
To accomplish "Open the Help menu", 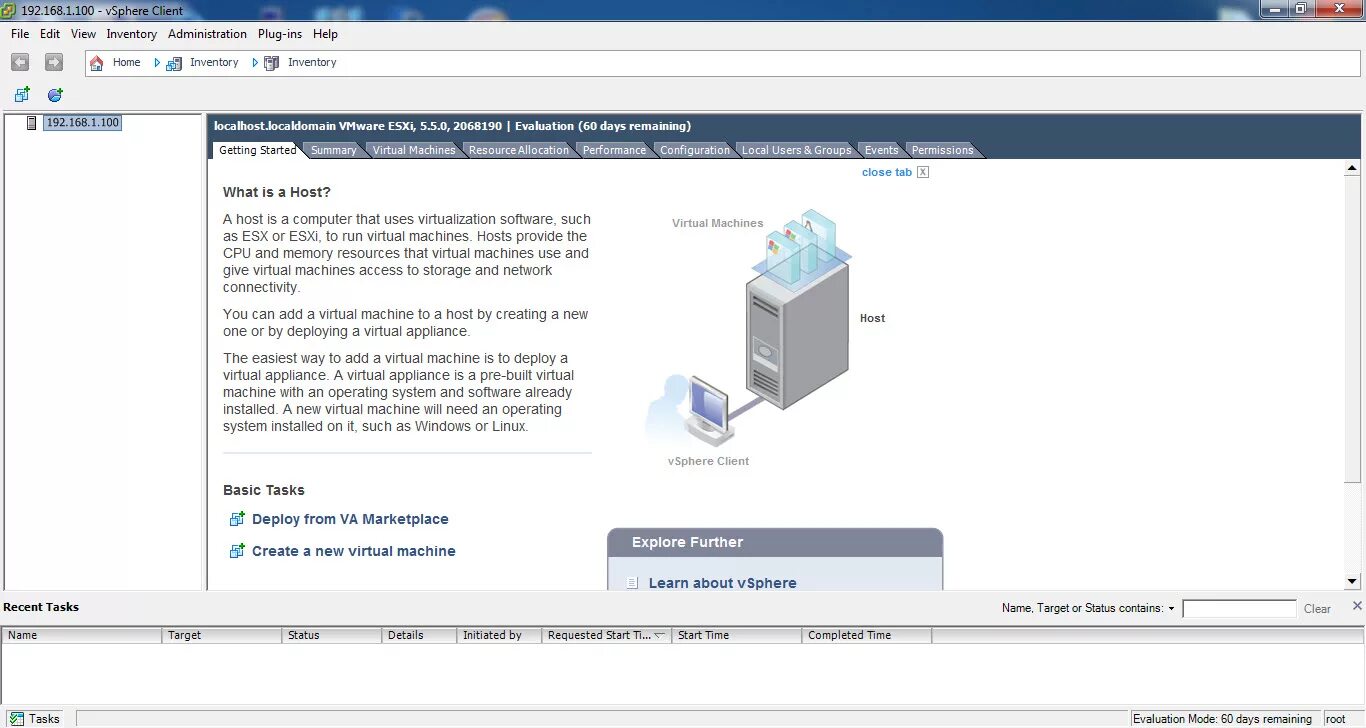I will 325,34.
